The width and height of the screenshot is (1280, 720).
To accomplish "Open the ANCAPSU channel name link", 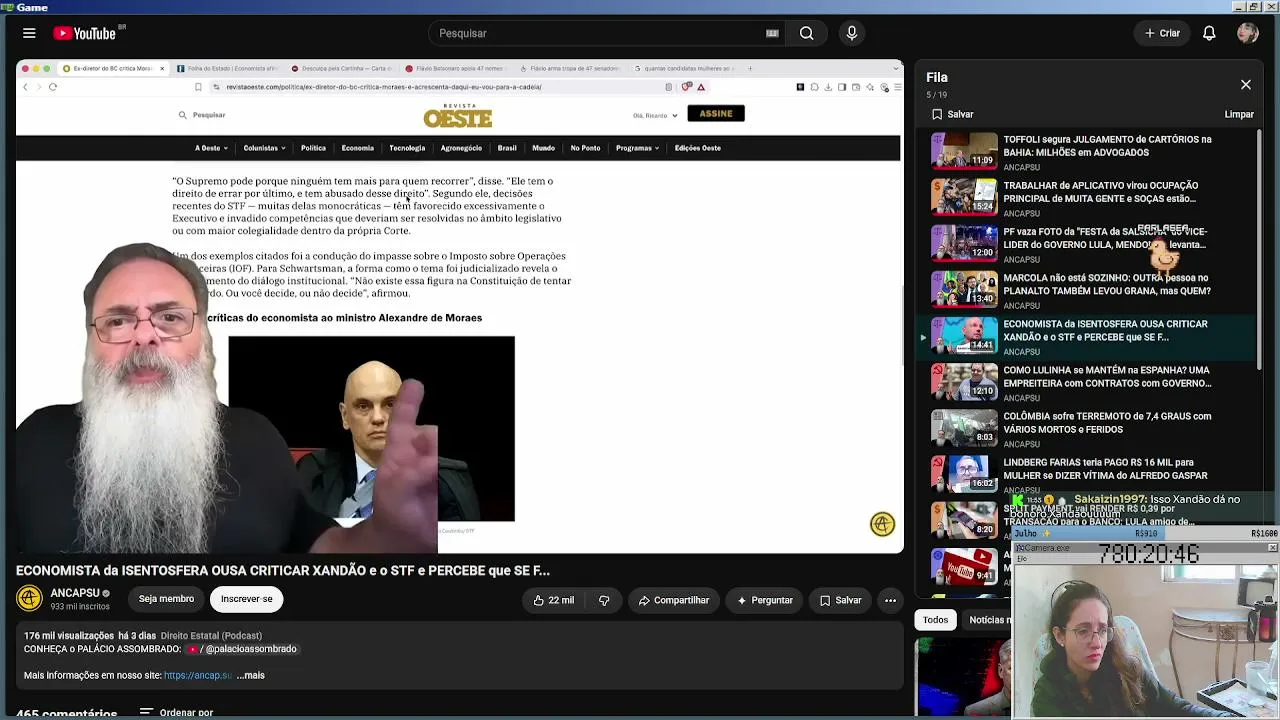I will pos(75,593).
